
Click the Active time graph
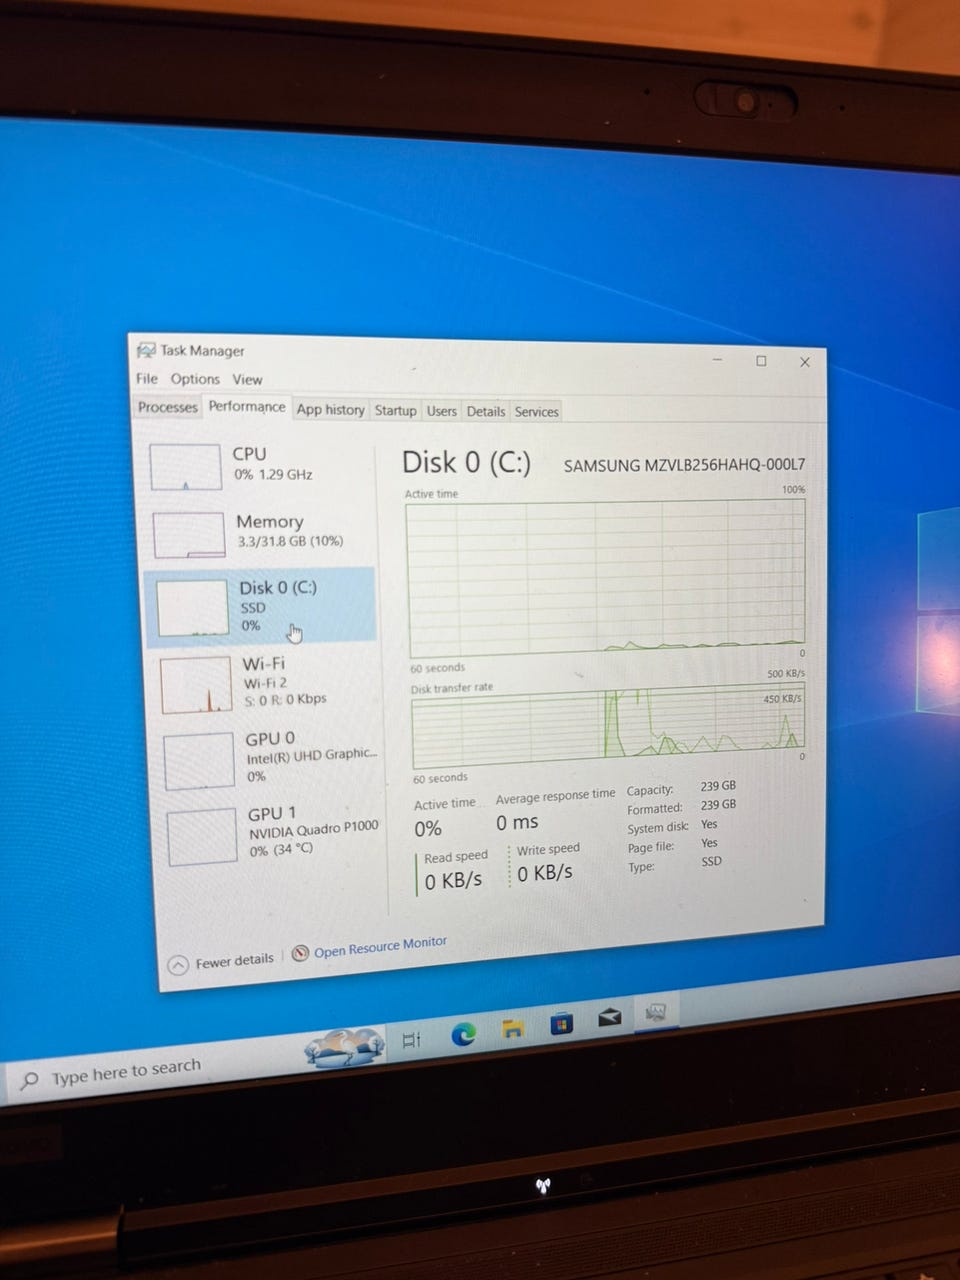(x=605, y=578)
